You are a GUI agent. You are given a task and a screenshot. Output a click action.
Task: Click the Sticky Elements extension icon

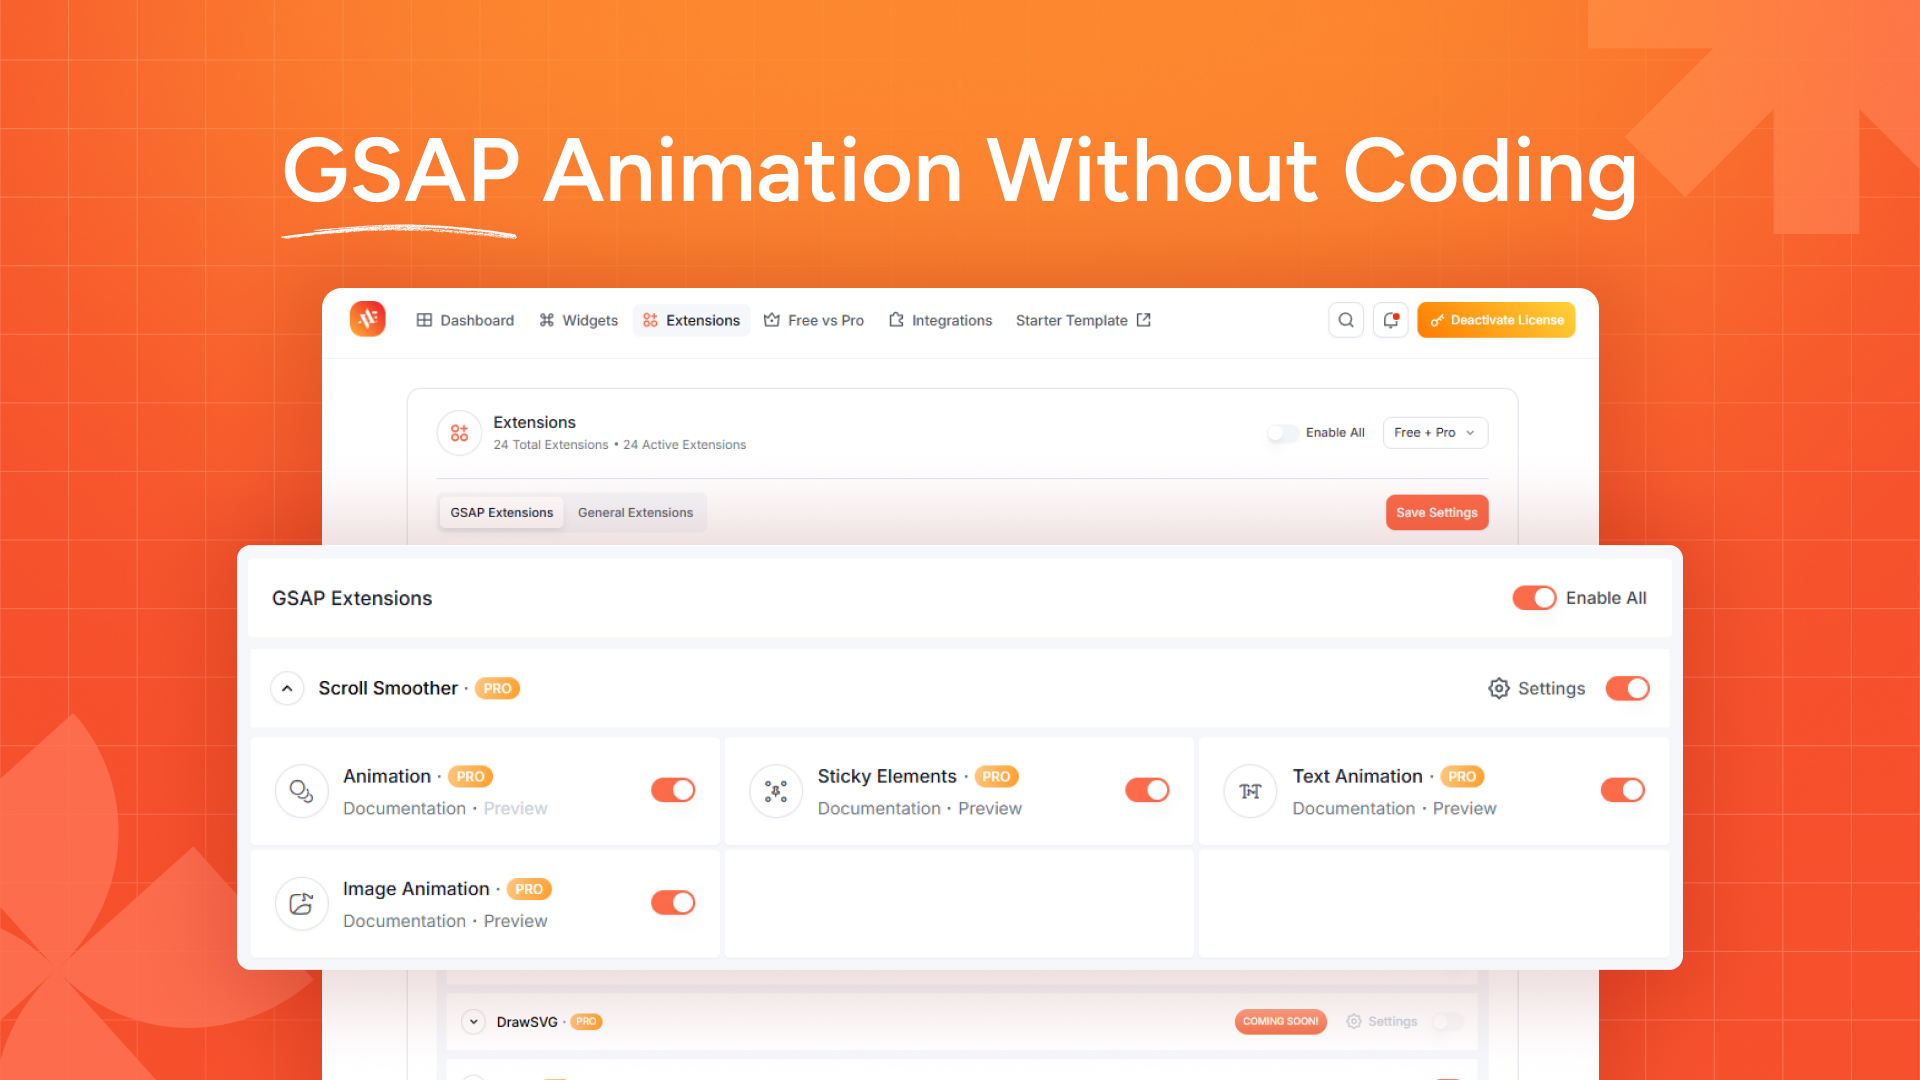776,791
